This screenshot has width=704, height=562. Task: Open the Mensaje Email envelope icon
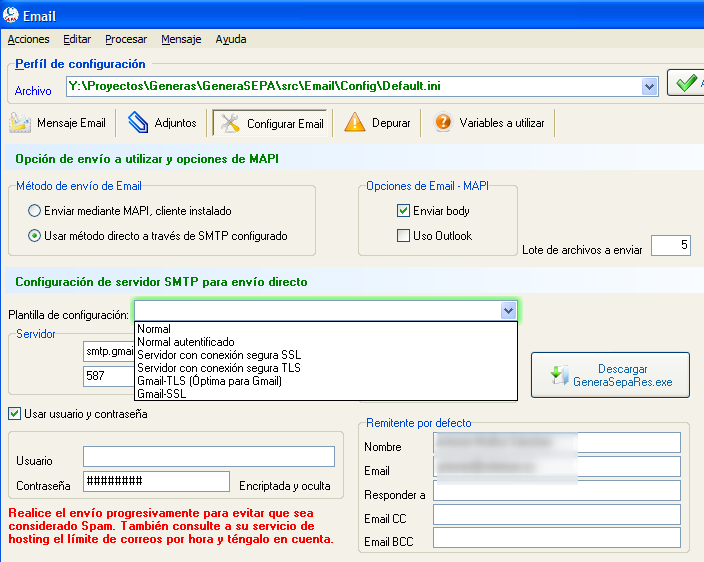[20, 123]
